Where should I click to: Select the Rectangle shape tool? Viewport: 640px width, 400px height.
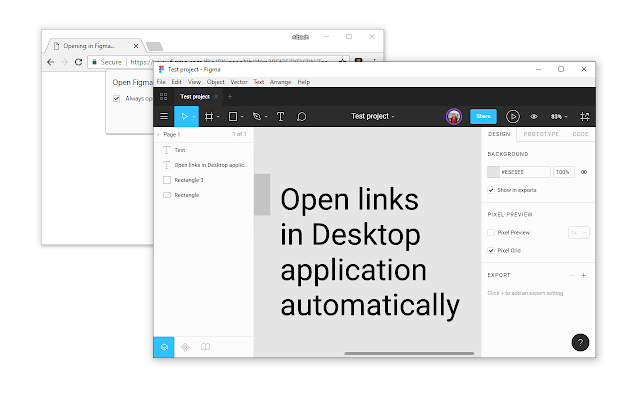point(233,117)
